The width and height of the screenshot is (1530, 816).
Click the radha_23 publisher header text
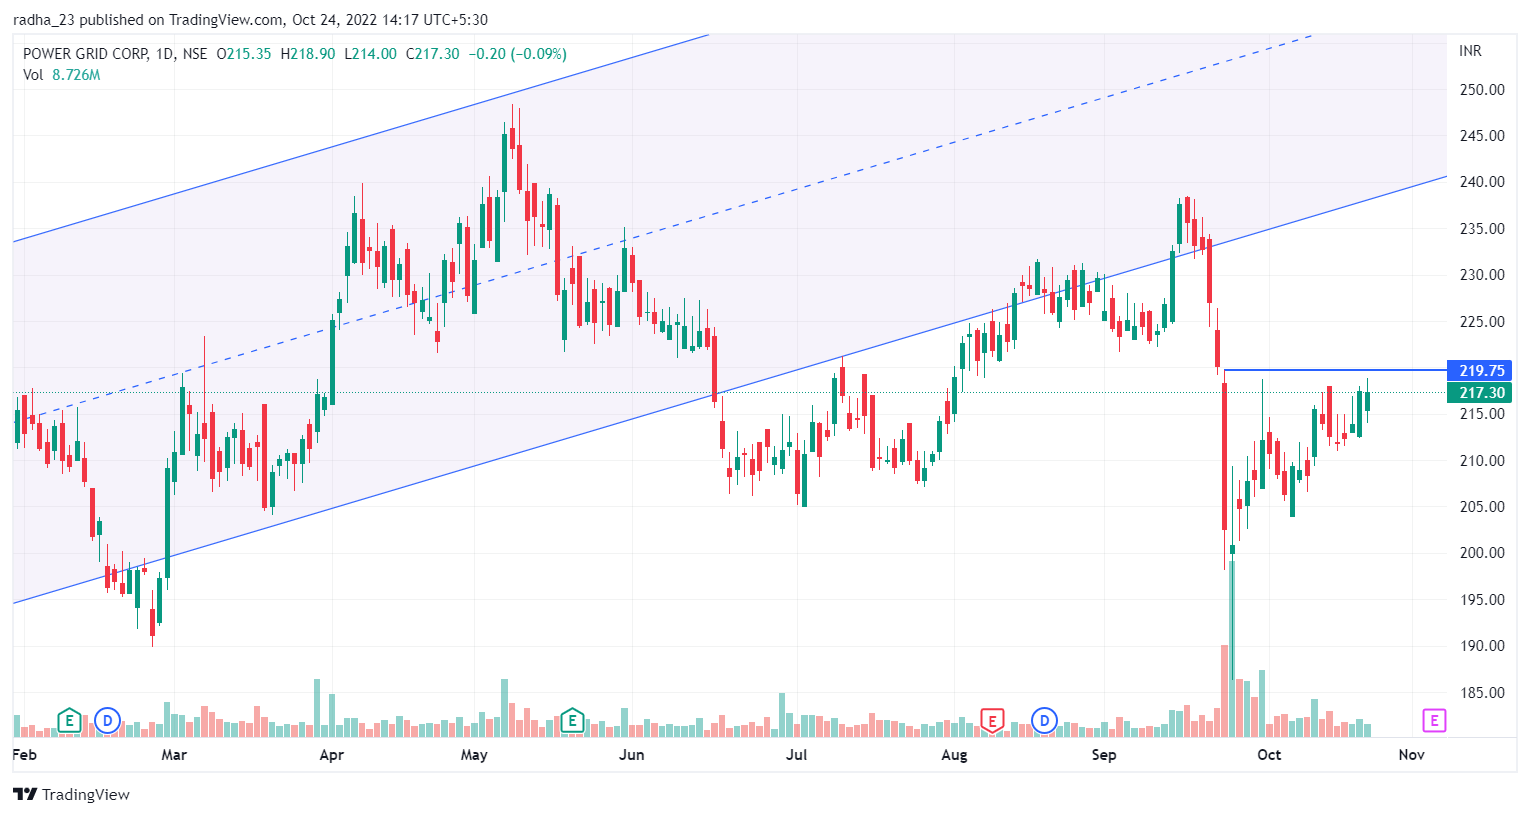pyautogui.click(x=44, y=20)
